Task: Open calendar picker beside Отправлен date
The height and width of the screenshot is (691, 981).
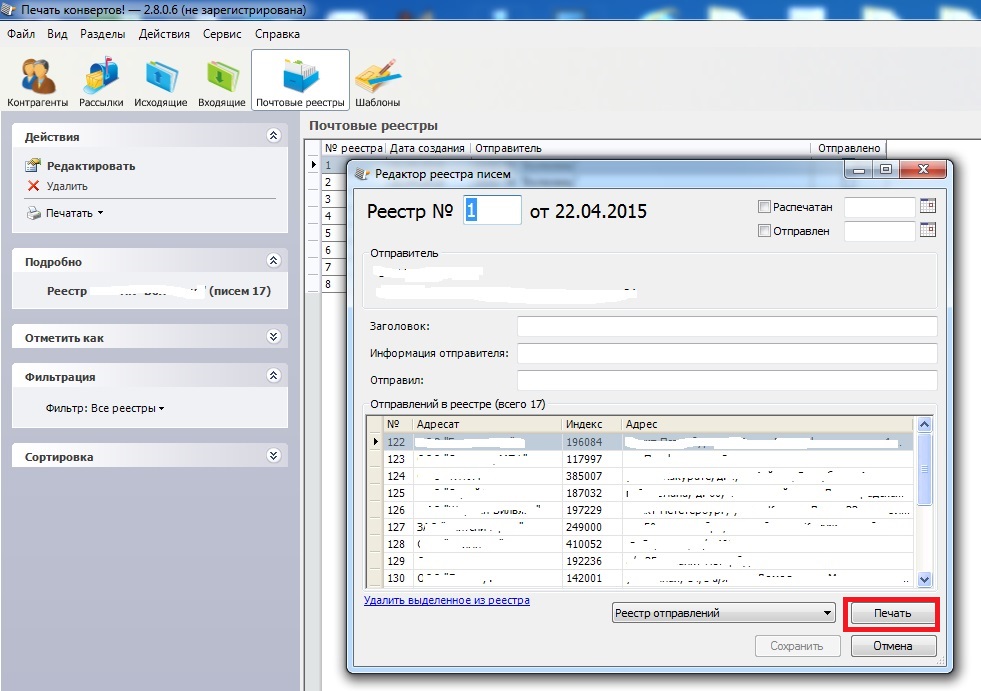Action: click(927, 231)
